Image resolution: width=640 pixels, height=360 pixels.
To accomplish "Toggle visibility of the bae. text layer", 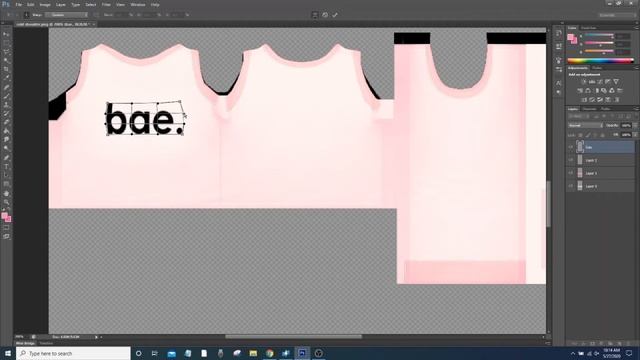I will pos(571,147).
